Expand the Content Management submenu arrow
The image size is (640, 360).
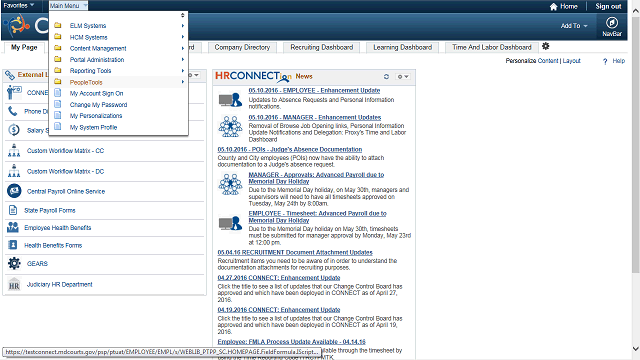click(x=183, y=48)
